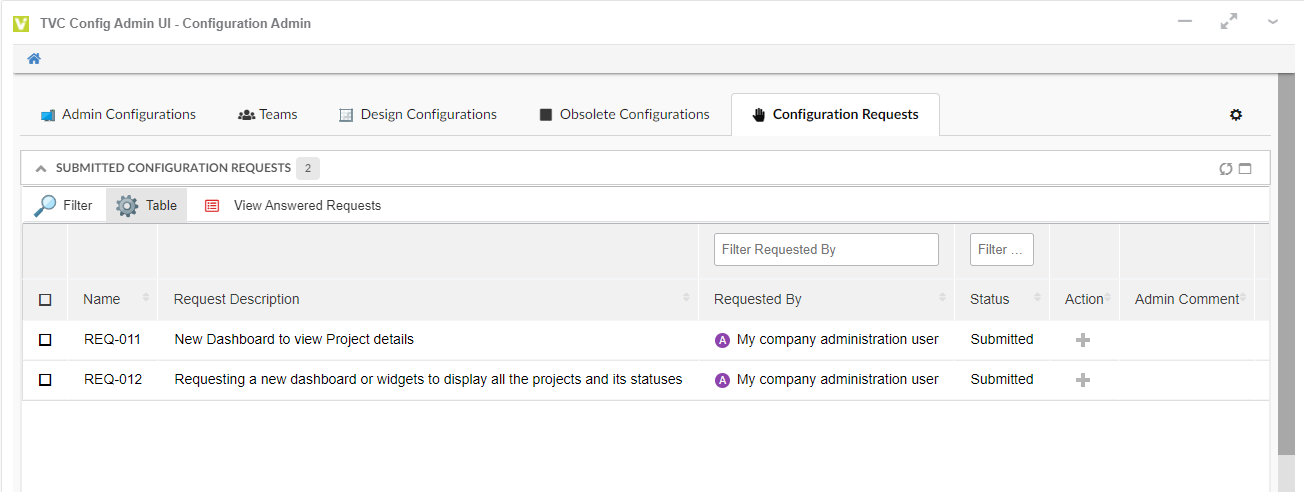Toggle the select-all checkbox in header
This screenshot has height=492, width=1304.
click(x=45, y=300)
